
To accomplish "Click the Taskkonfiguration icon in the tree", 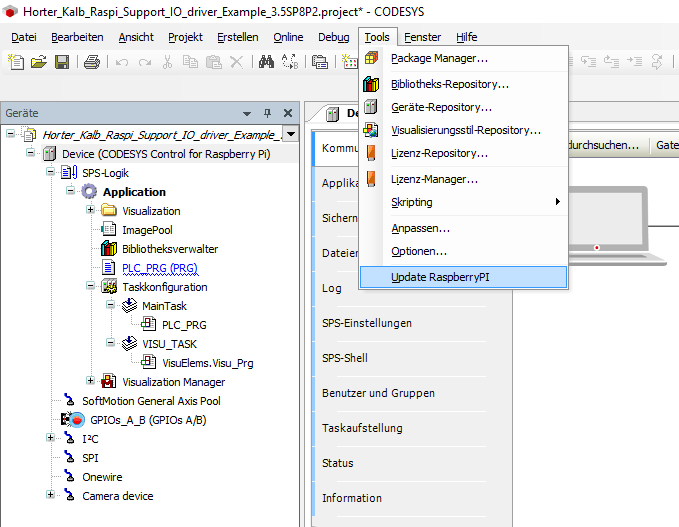I will (x=109, y=286).
